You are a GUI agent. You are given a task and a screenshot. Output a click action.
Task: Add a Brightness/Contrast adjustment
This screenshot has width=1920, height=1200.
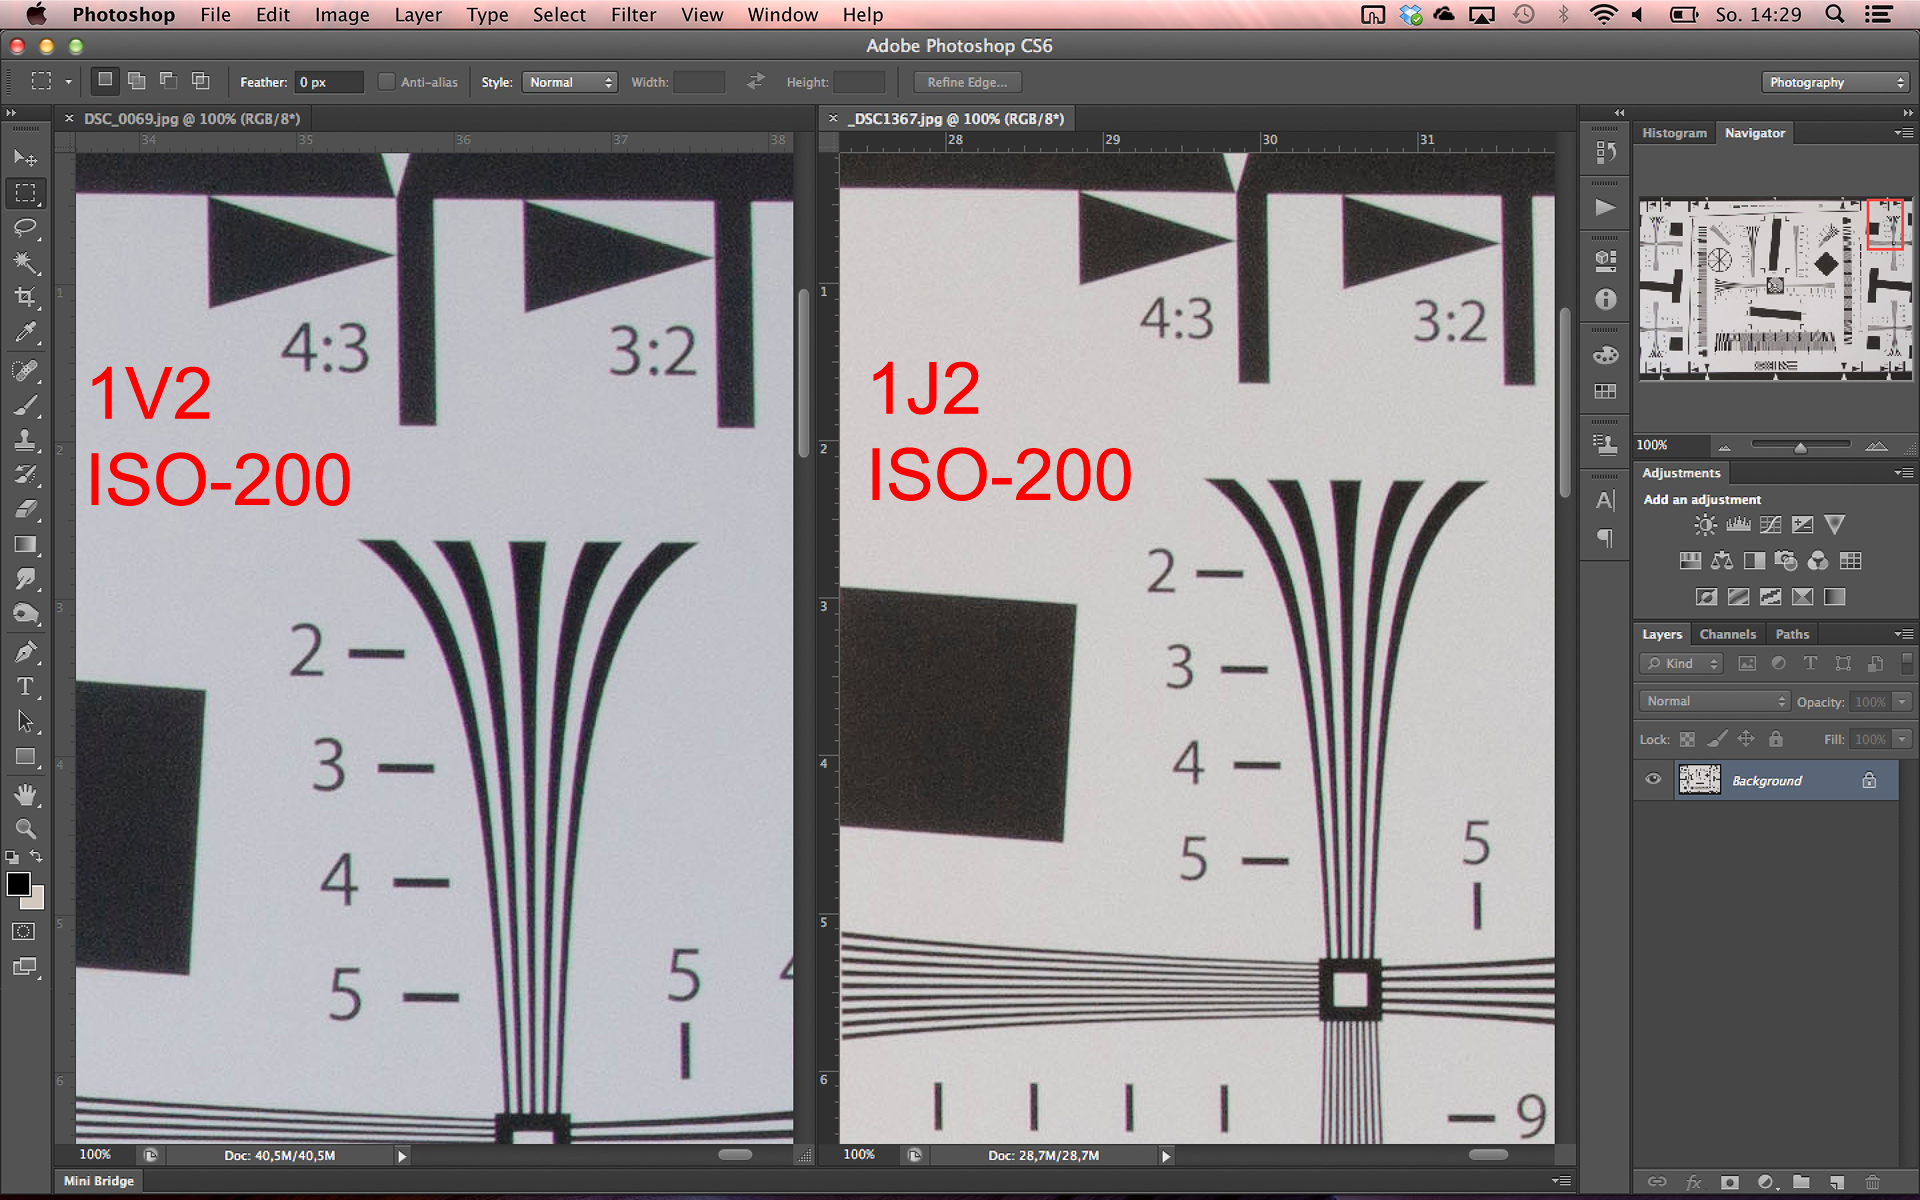[1705, 525]
